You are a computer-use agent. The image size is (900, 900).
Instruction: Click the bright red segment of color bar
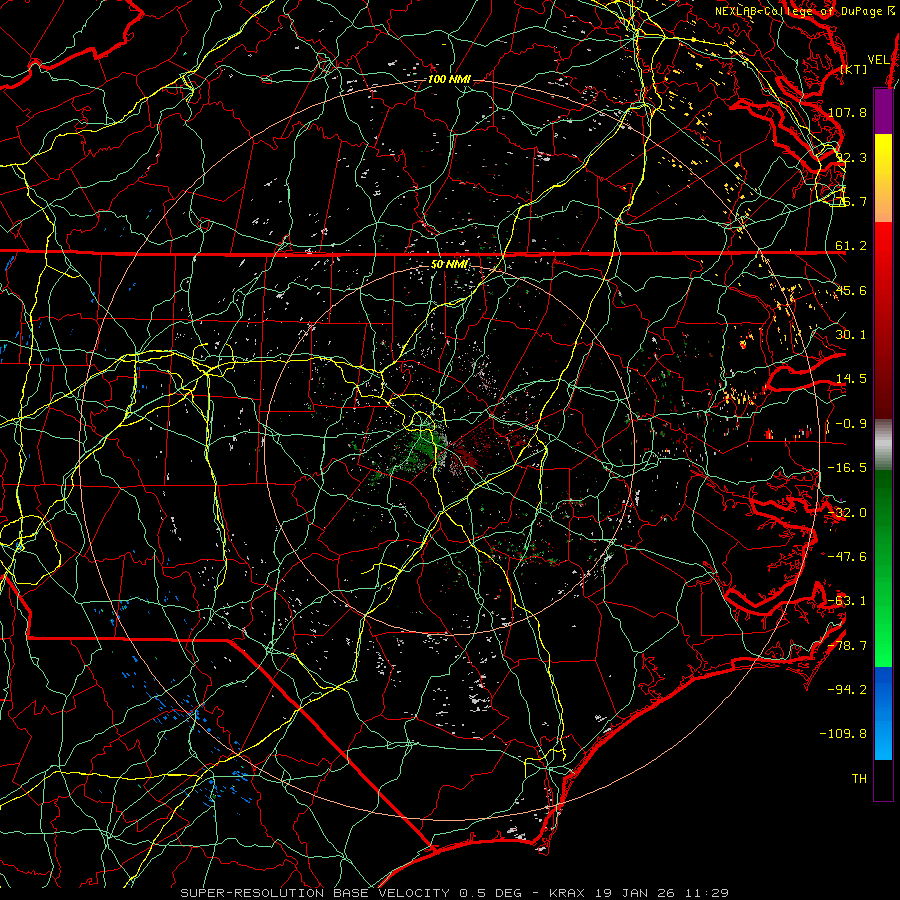[x=883, y=253]
